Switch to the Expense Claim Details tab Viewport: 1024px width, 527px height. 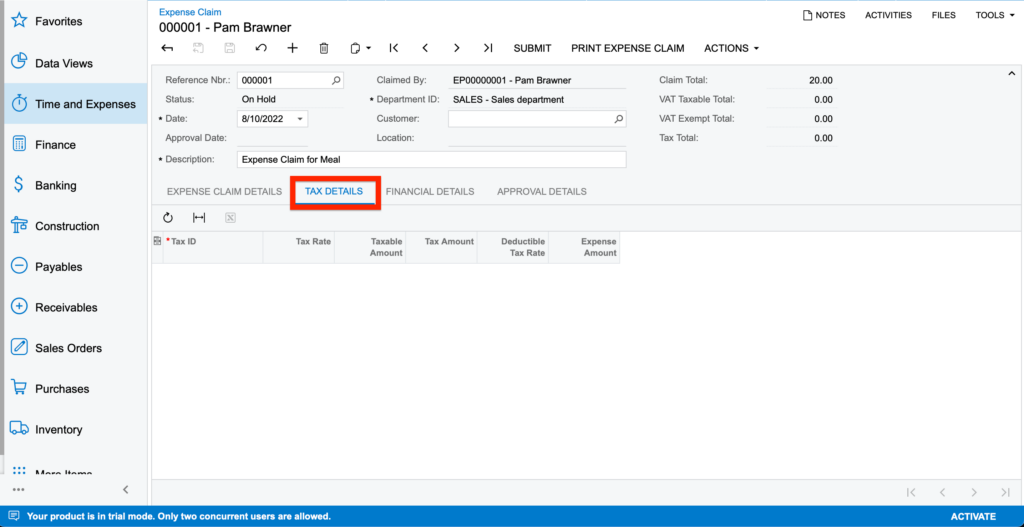click(224, 191)
